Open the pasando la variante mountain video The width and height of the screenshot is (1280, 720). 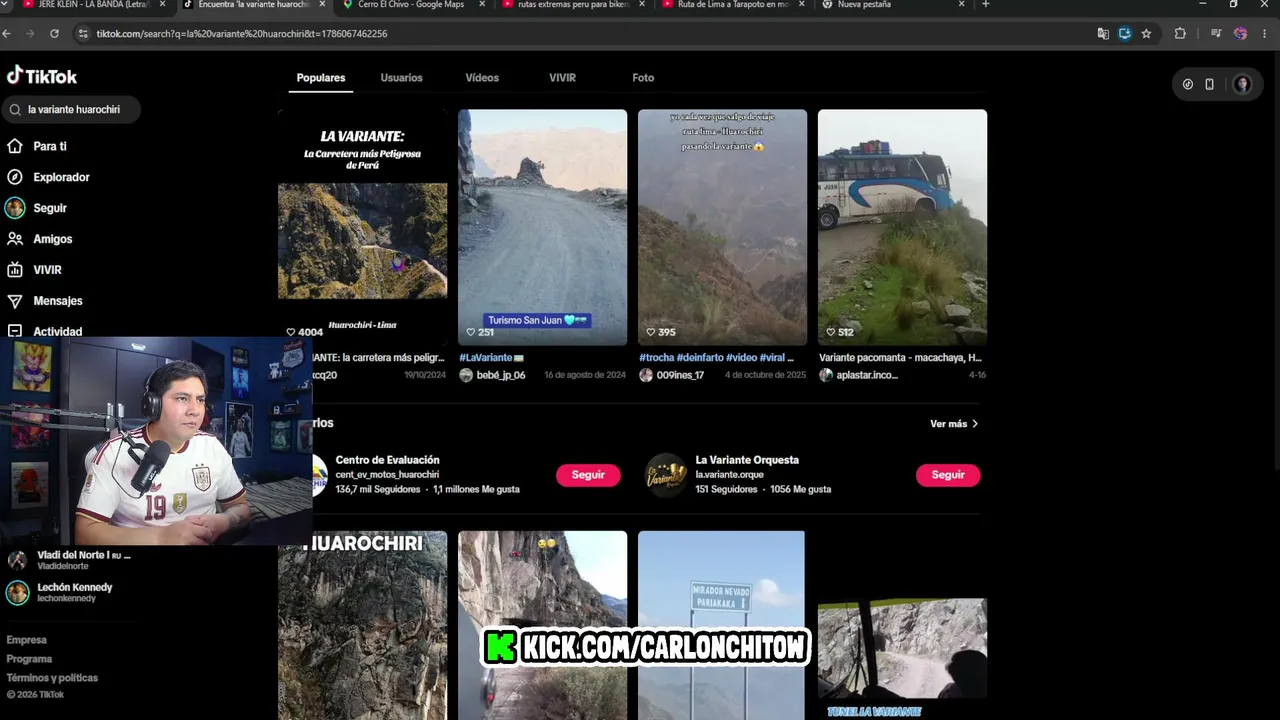click(722, 227)
